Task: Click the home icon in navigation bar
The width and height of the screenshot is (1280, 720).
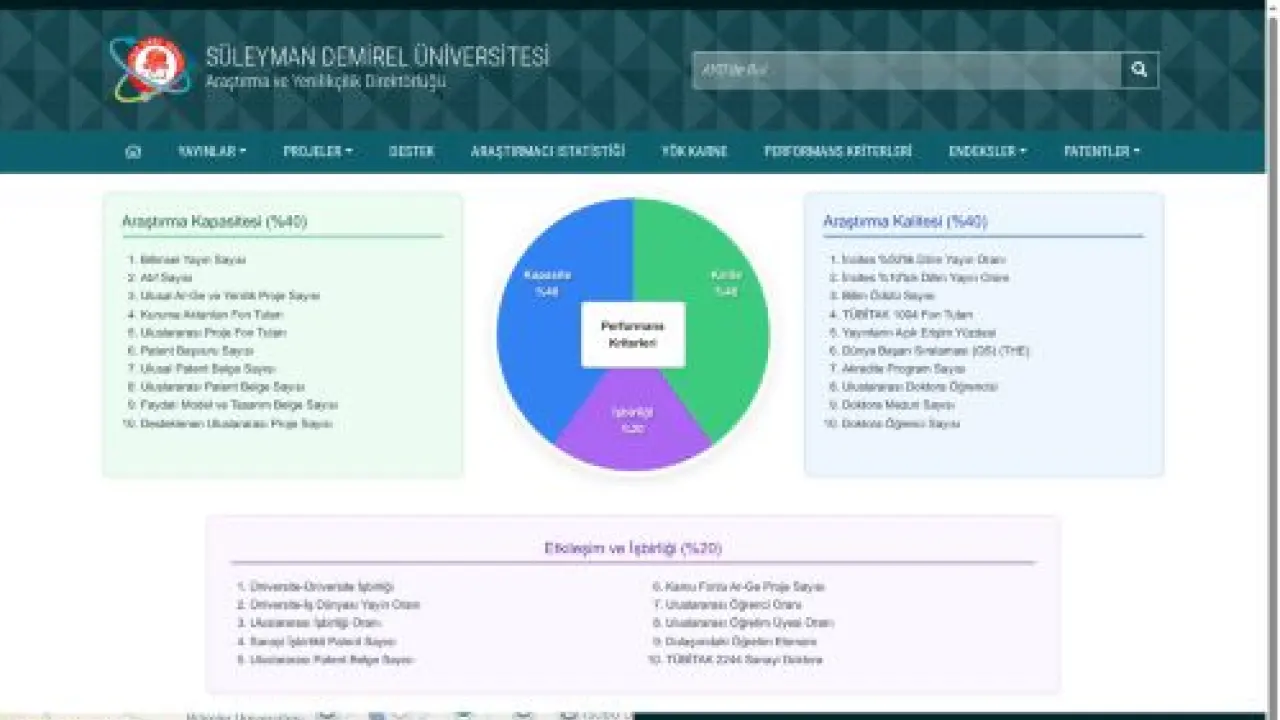Action: [133, 152]
